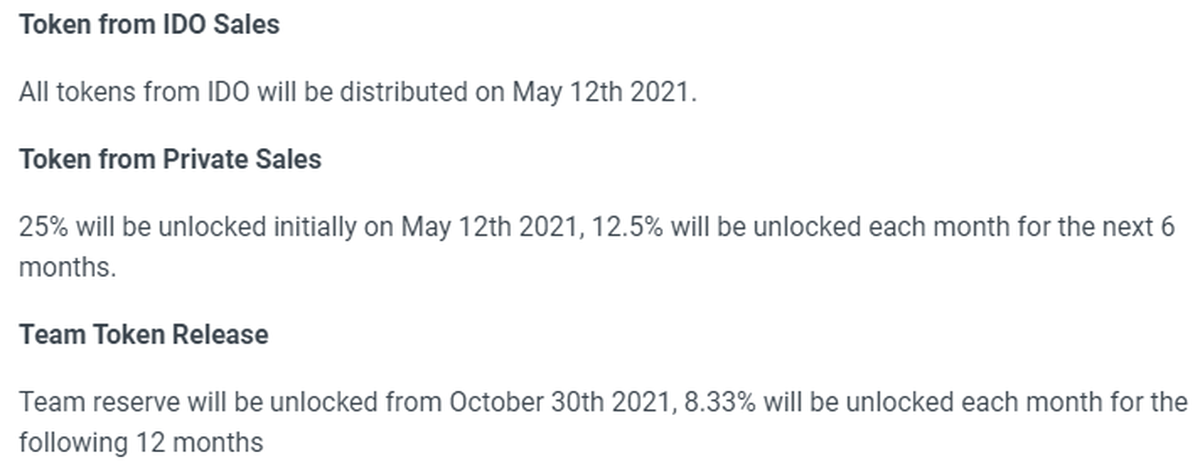This screenshot has height=472, width=1200.
Task: Click the "Token from IDO Sales" heading
Action: (149, 25)
